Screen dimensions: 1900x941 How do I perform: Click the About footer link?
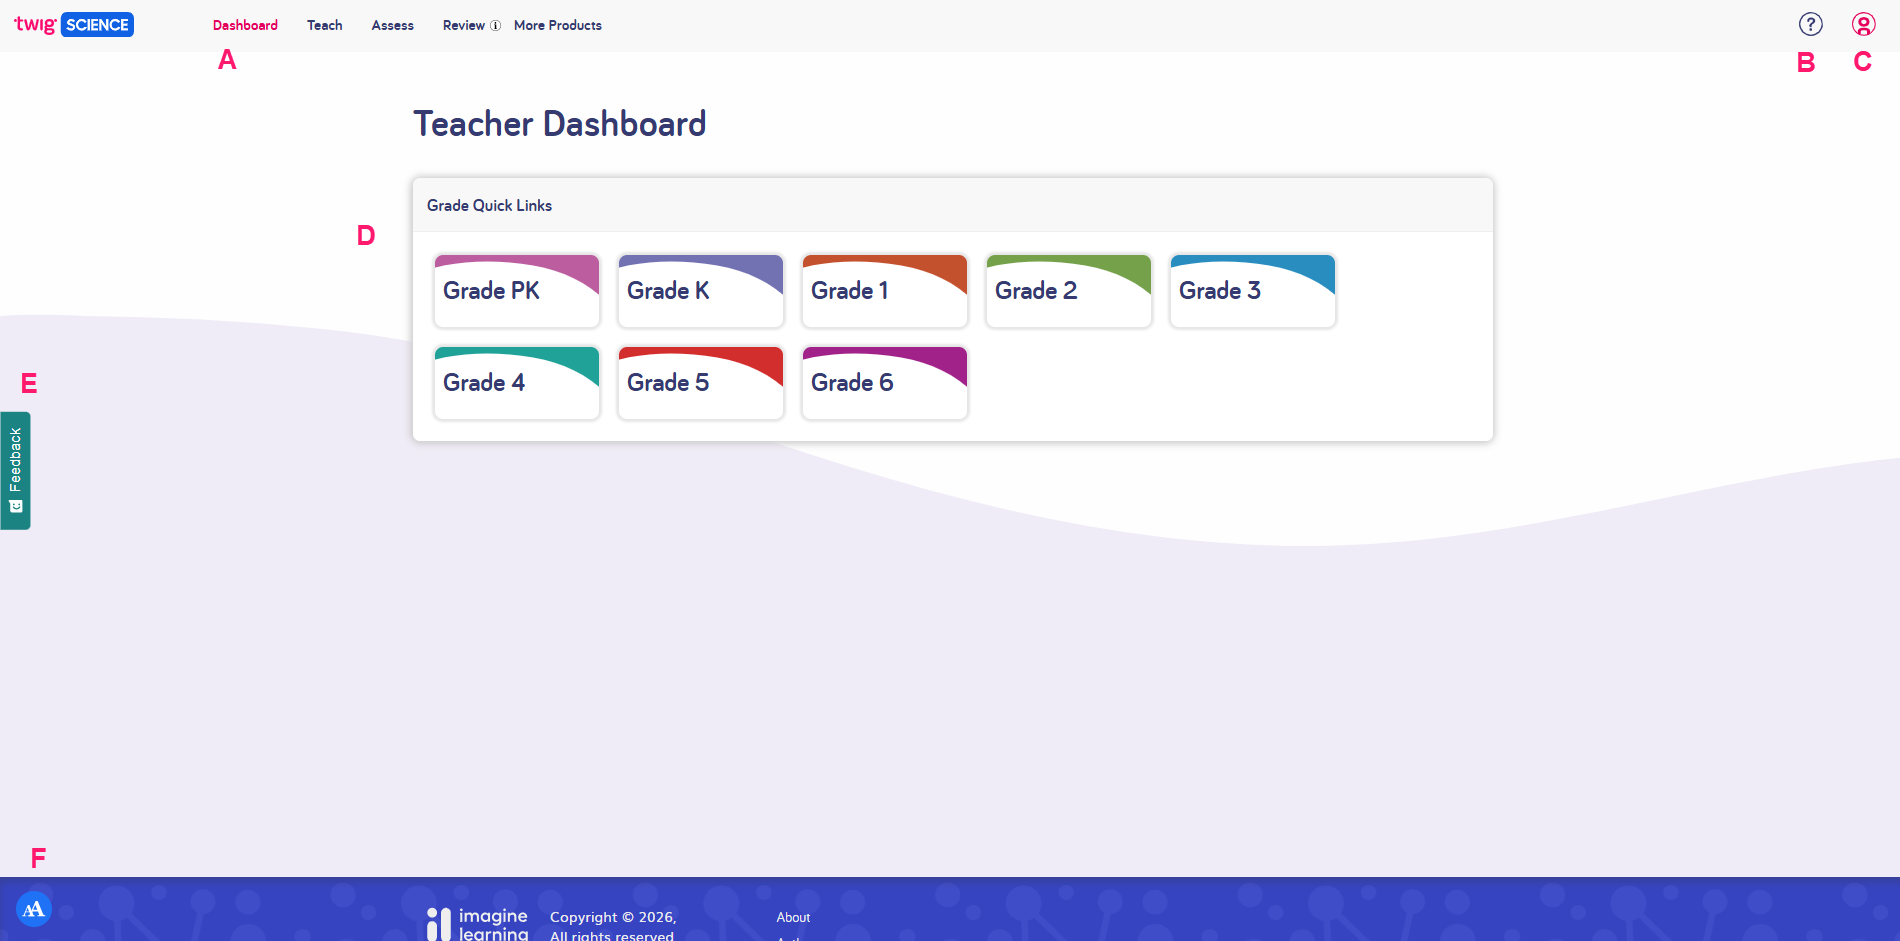[x=793, y=917]
